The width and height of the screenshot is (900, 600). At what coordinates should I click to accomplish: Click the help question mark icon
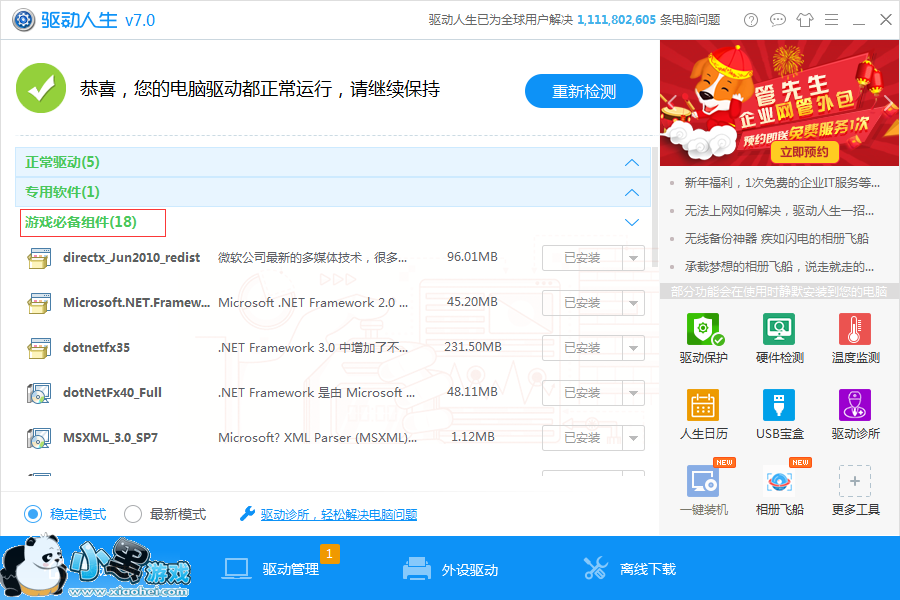click(751, 20)
